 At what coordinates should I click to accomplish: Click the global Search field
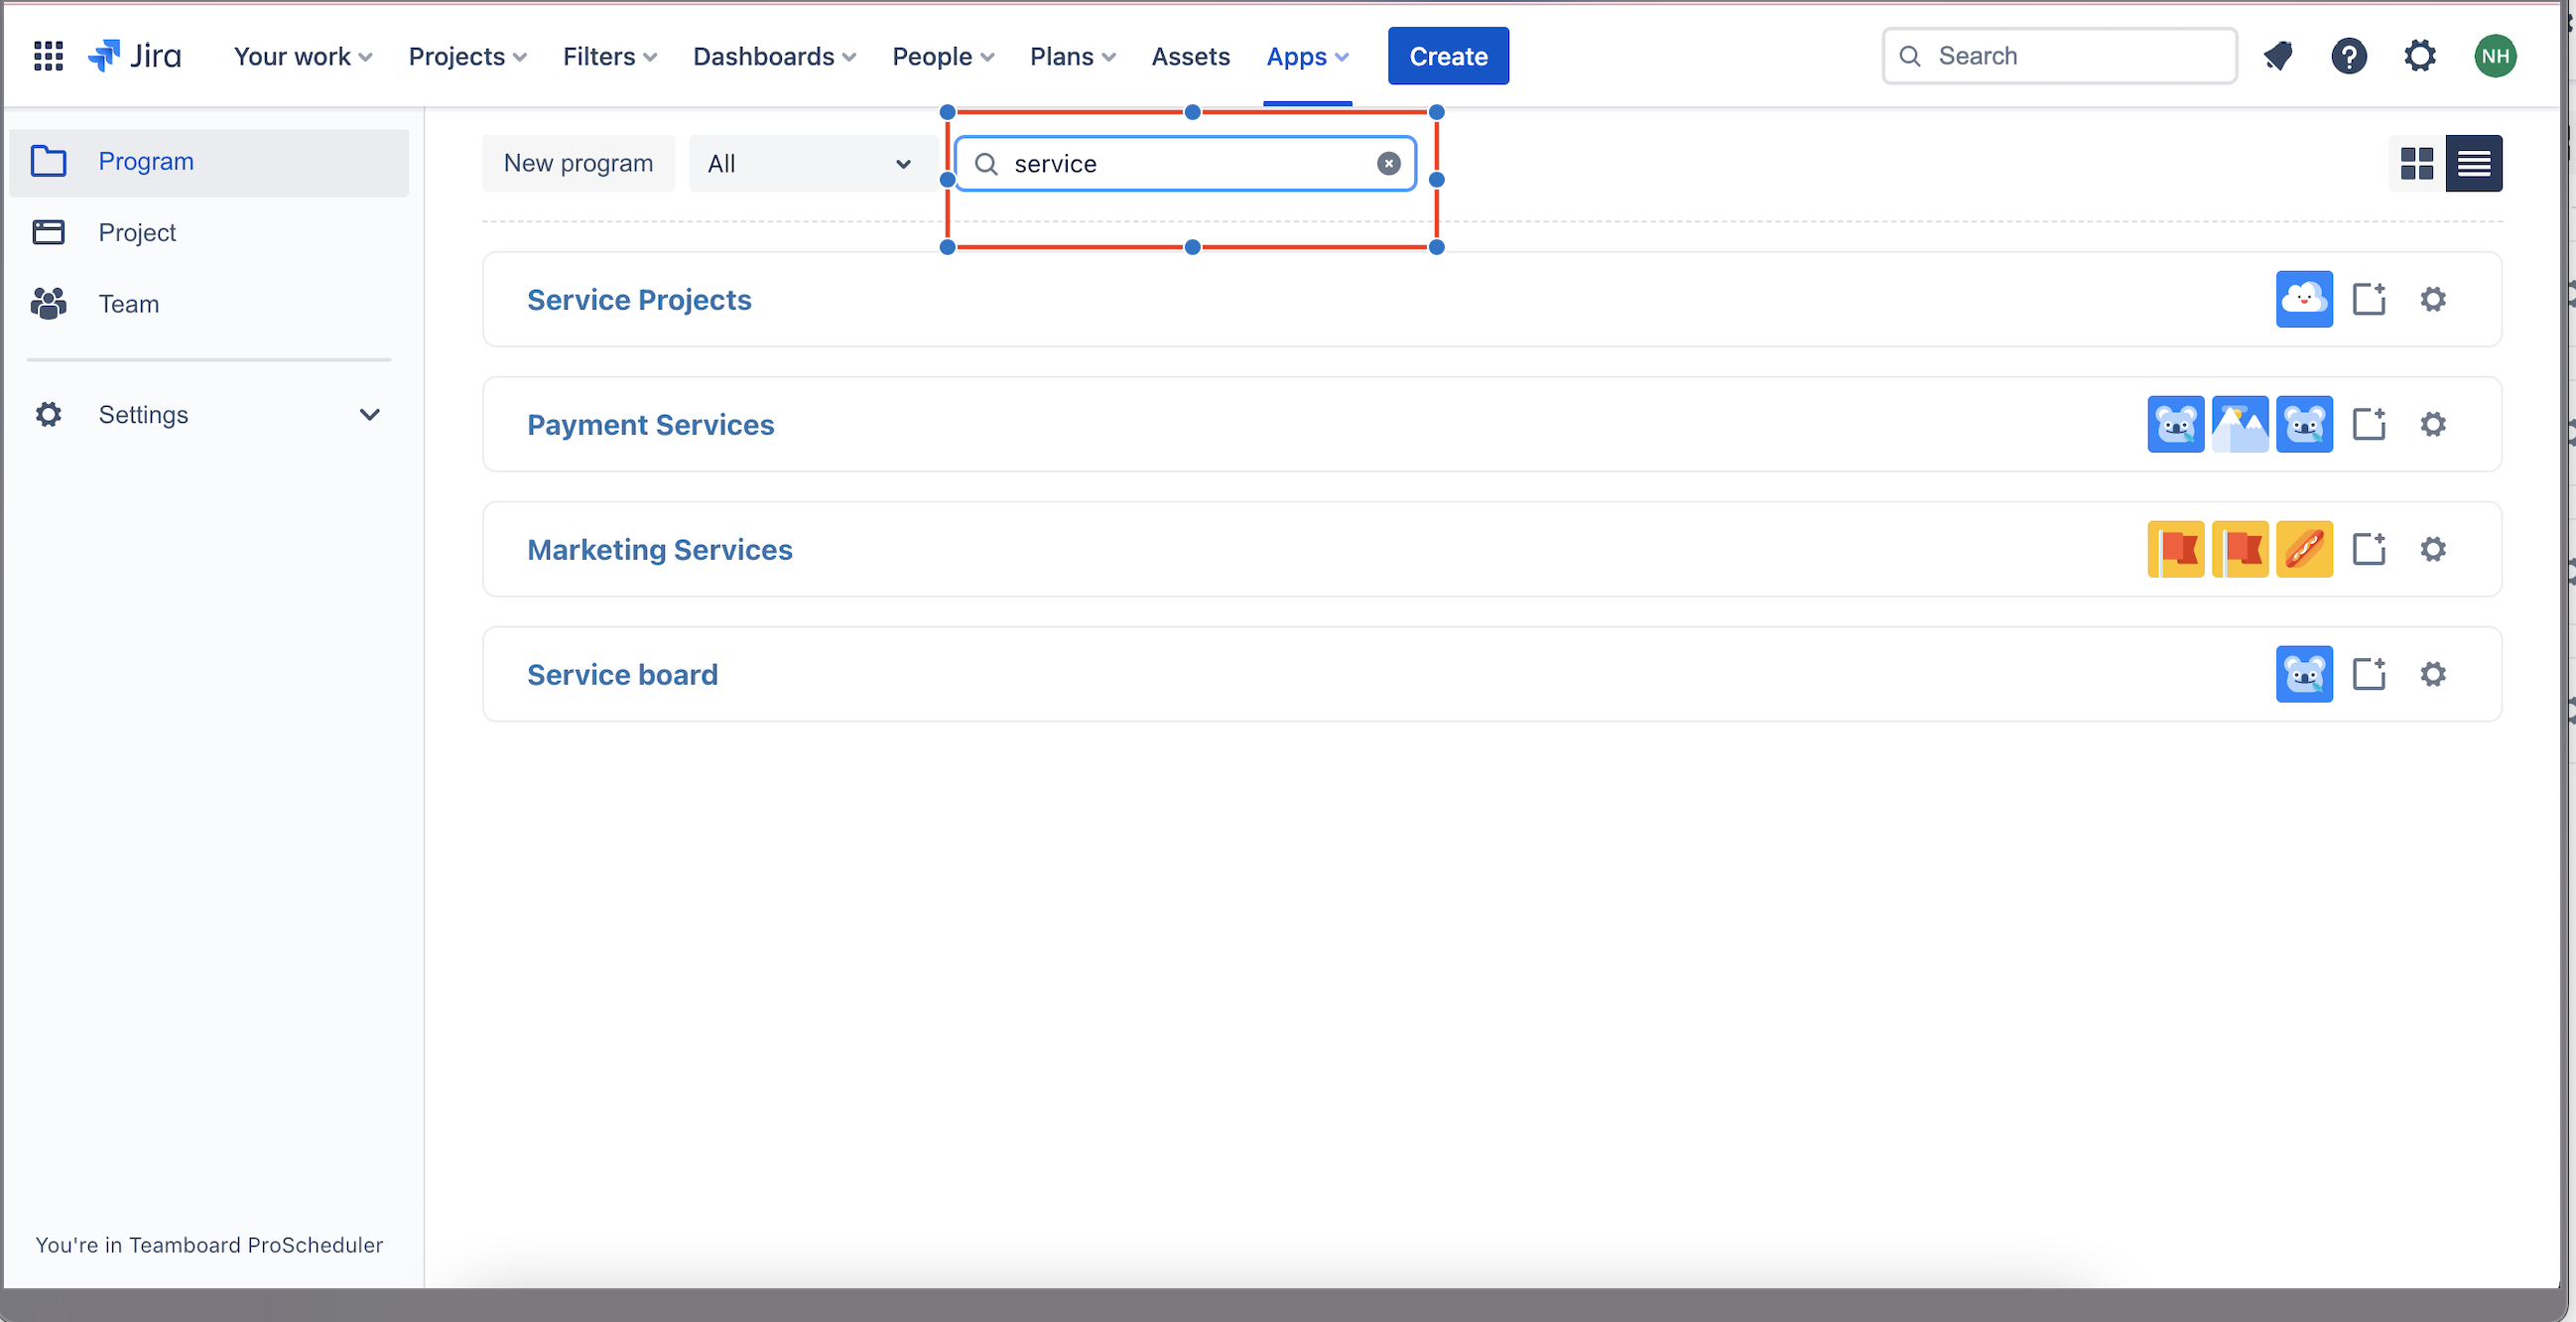2060,56
